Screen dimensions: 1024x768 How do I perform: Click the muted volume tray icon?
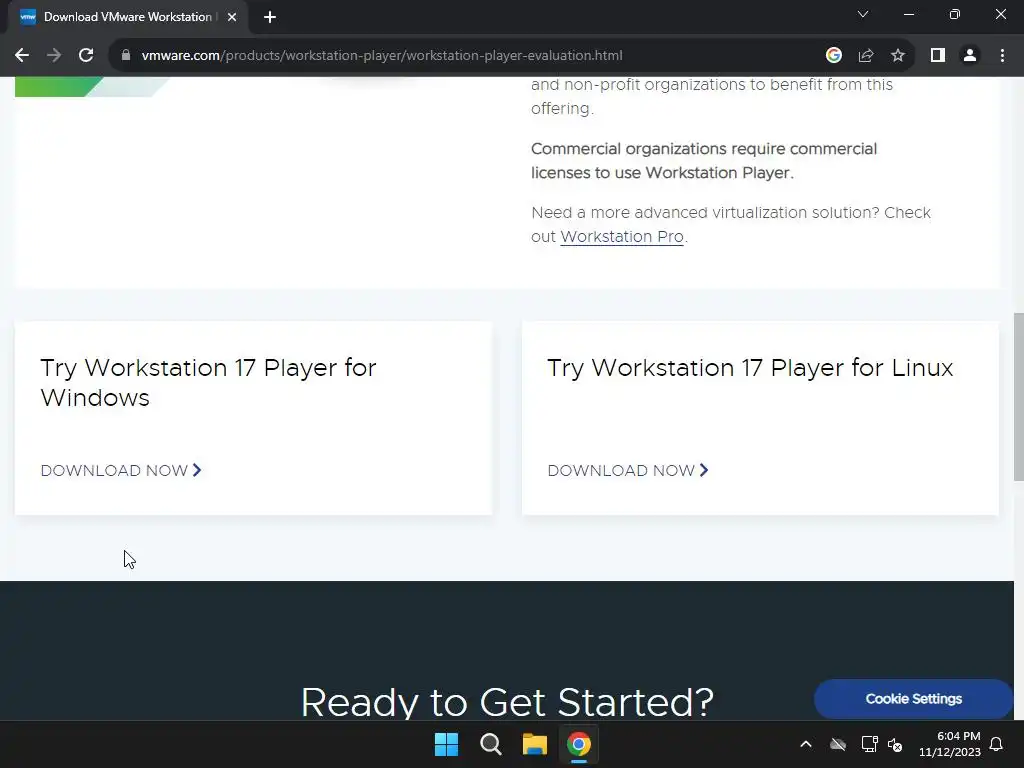[895, 744]
